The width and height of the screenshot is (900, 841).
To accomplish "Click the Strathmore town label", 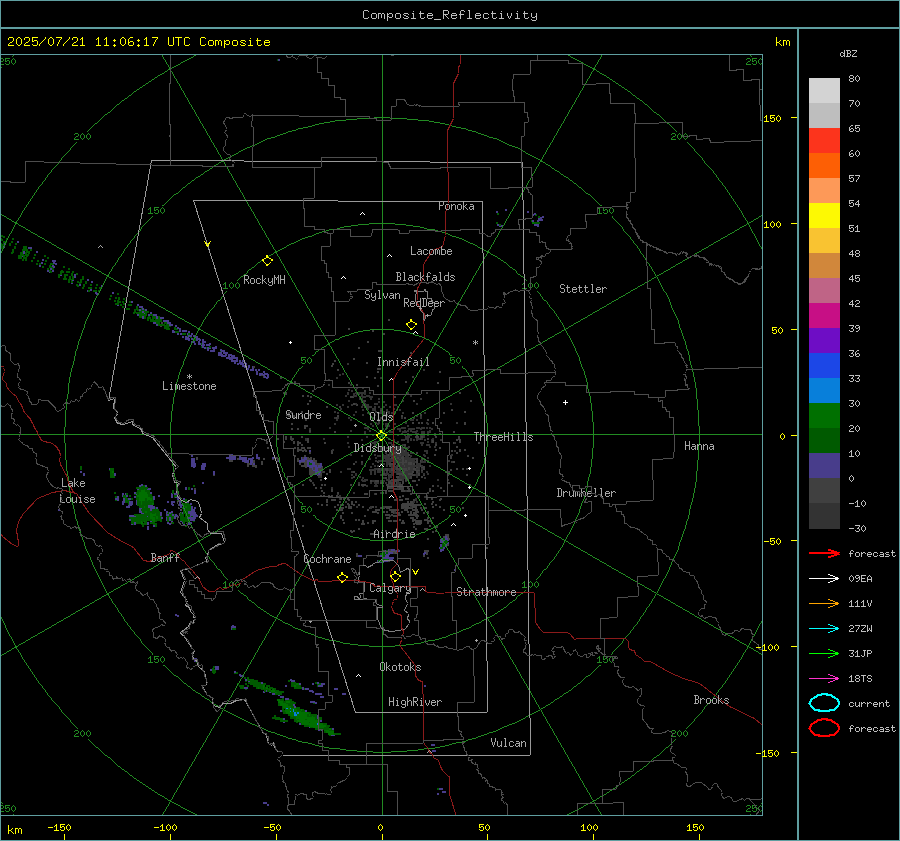I will (x=486, y=592).
